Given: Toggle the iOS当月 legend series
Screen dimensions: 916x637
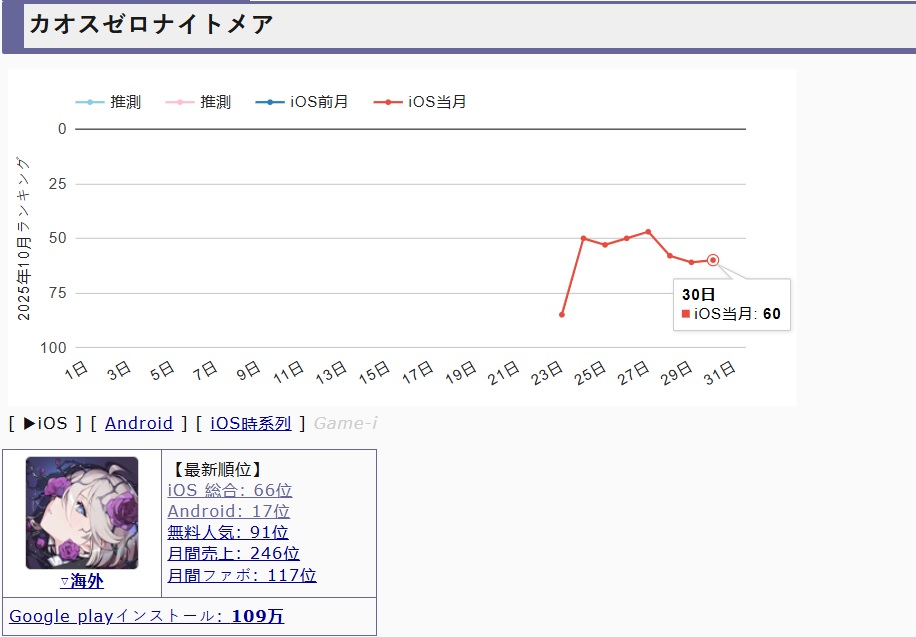Looking at the screenshot, I should (x=420, y=102).
